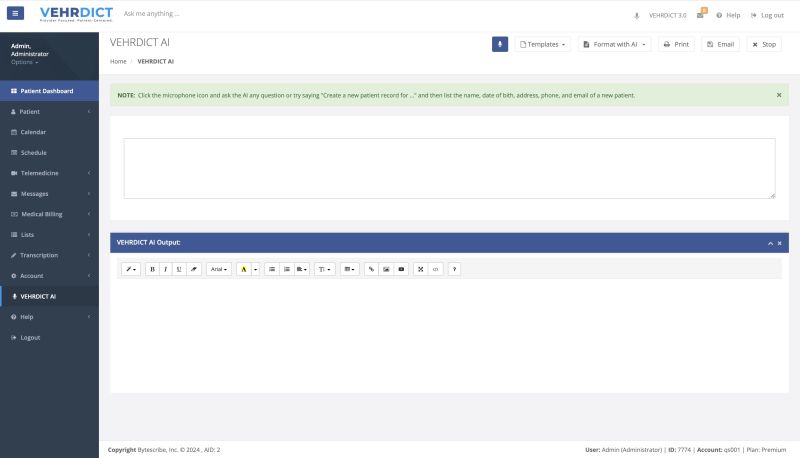Click the insert picture icon
Image resolution: width=800 pixels, height=458 pixels.
click(x=386, y=269)
